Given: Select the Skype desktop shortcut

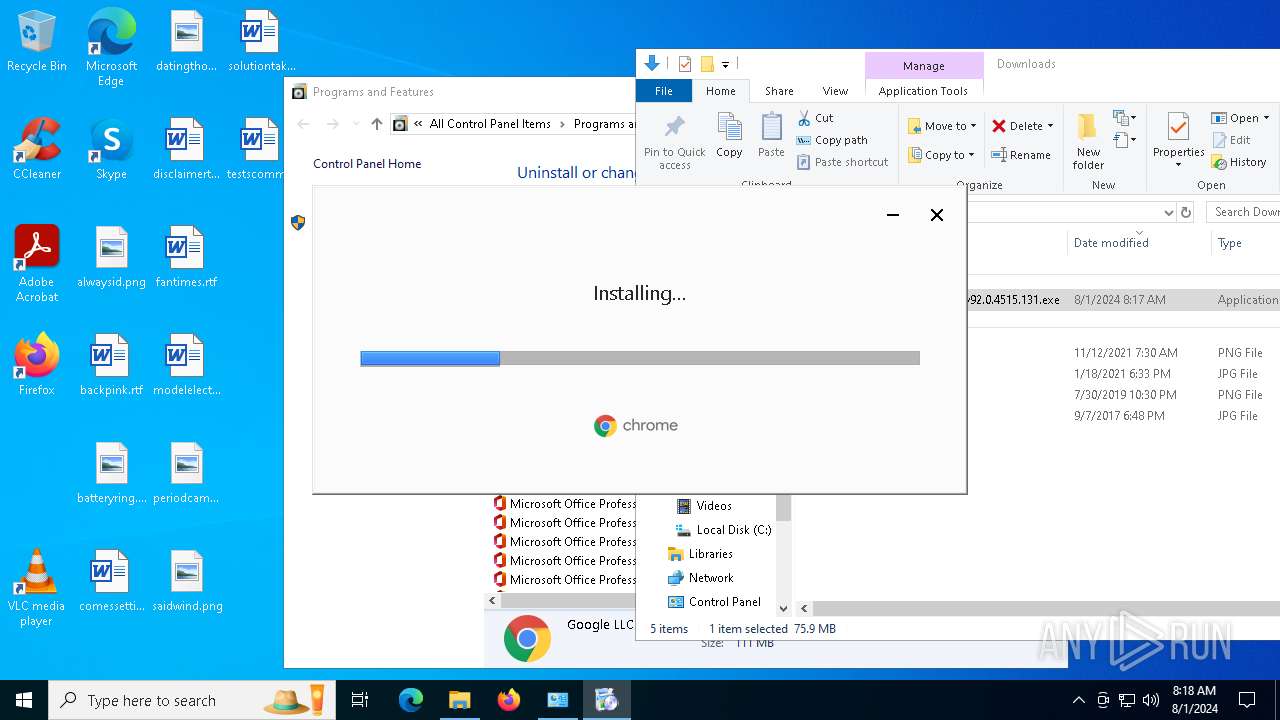Looking at the screenshot, I should tap(111, 150).
